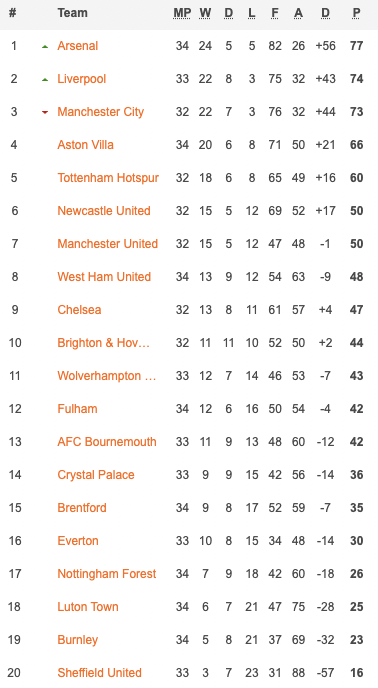Image resolution: width=378 pixels, height=688 pixels.
Task: Click the green up arrow beside Arsenal
Action: (x=45, y=46)
